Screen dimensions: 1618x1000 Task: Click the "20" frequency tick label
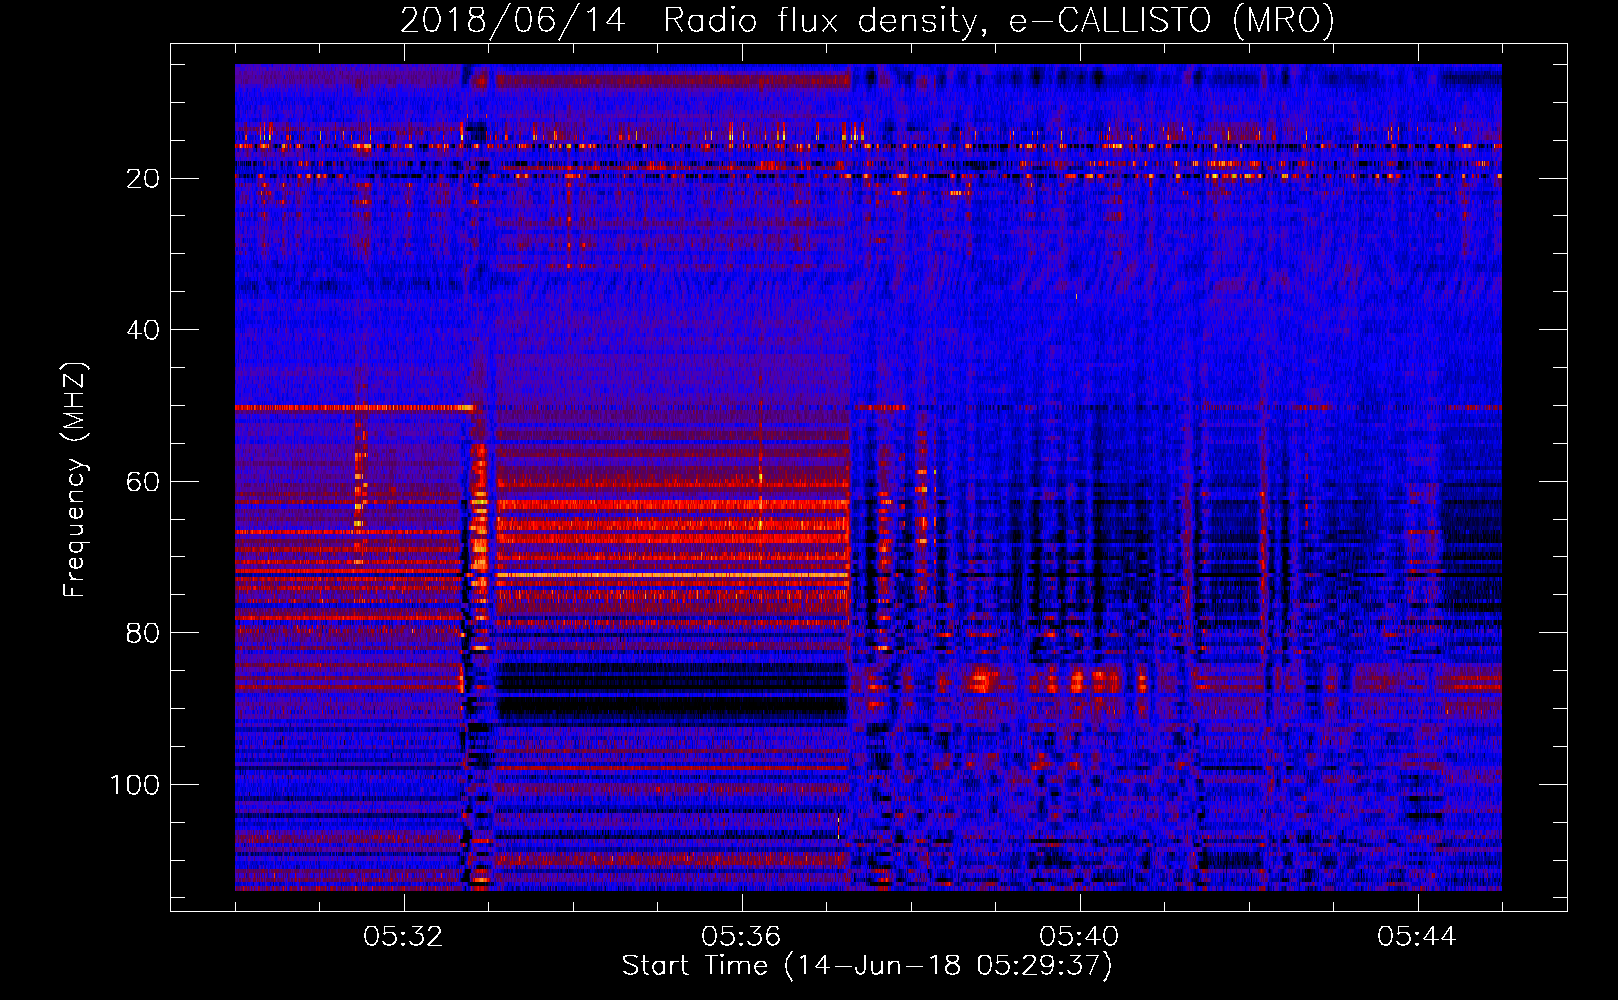pyautogui.click(x=144, y=179)
